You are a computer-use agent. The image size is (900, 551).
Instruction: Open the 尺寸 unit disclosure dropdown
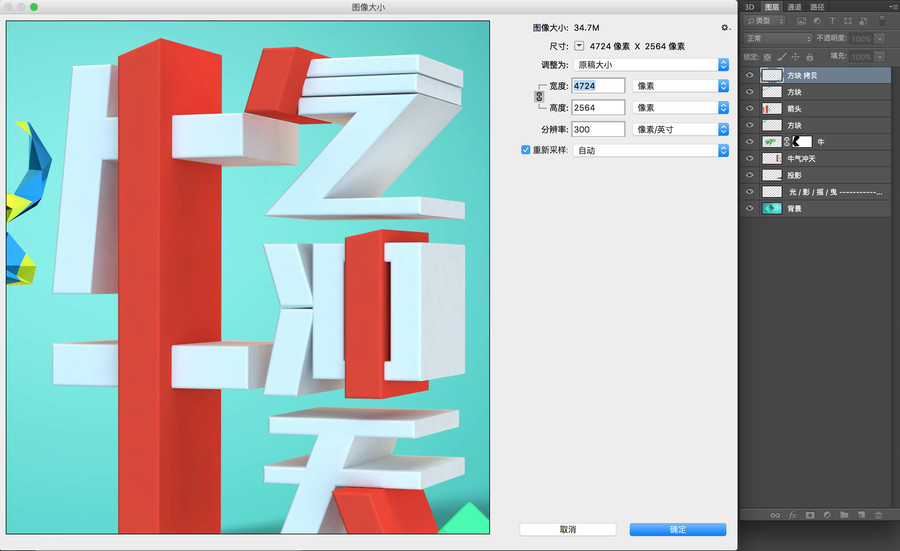[x=579, y=46]
